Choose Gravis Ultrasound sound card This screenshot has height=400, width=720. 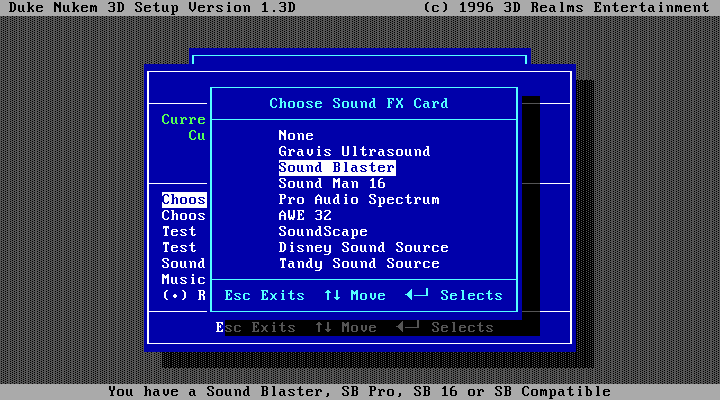click(x=354, y=152)
